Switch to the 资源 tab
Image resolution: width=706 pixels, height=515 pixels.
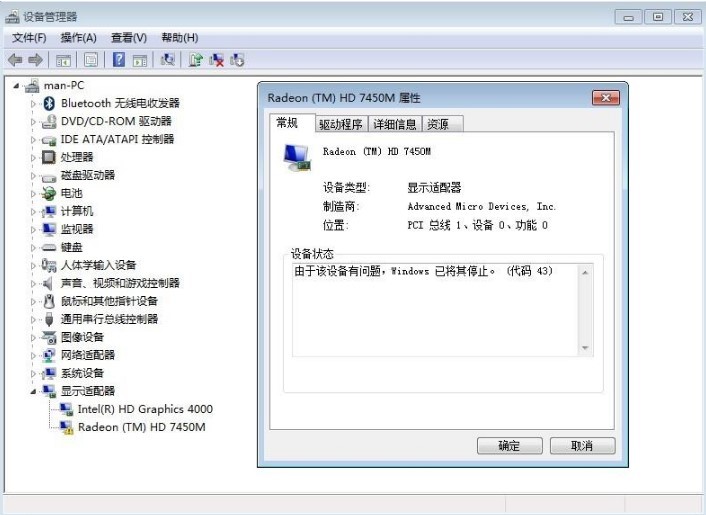[443, 124]
